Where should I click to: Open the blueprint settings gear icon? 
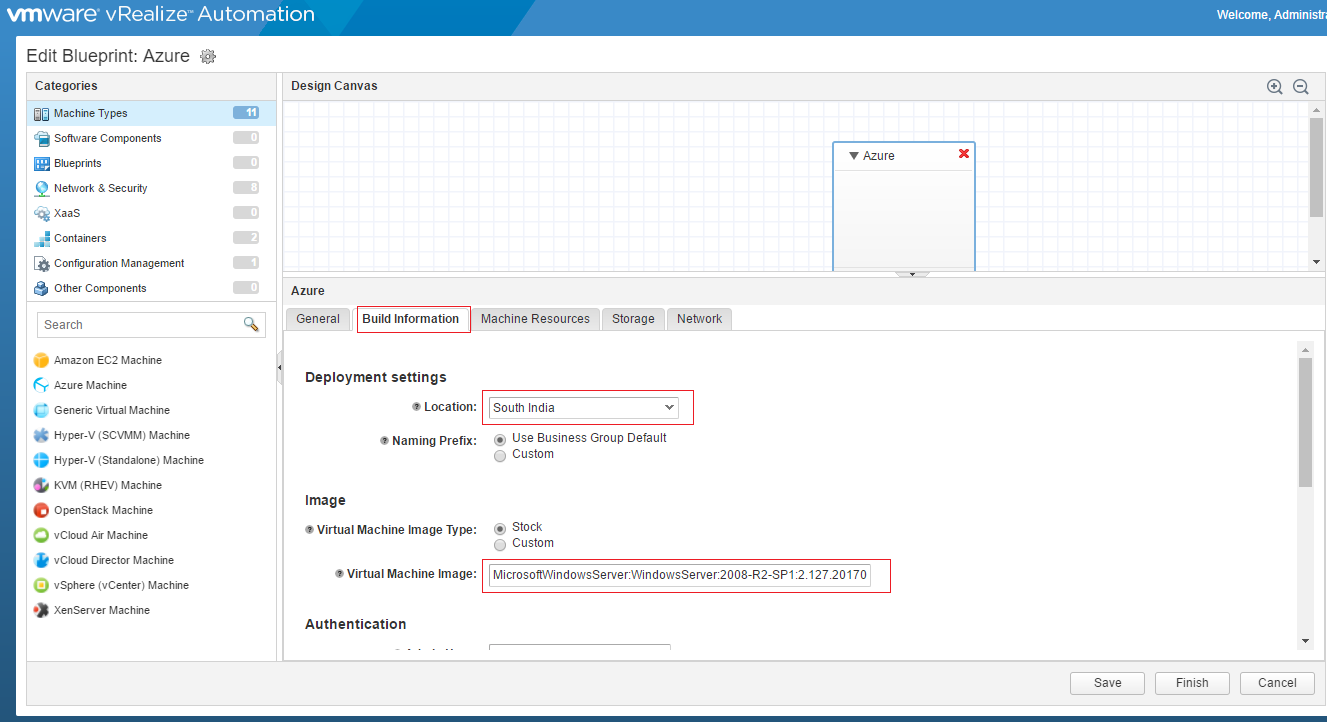click(x=207, y=57)
